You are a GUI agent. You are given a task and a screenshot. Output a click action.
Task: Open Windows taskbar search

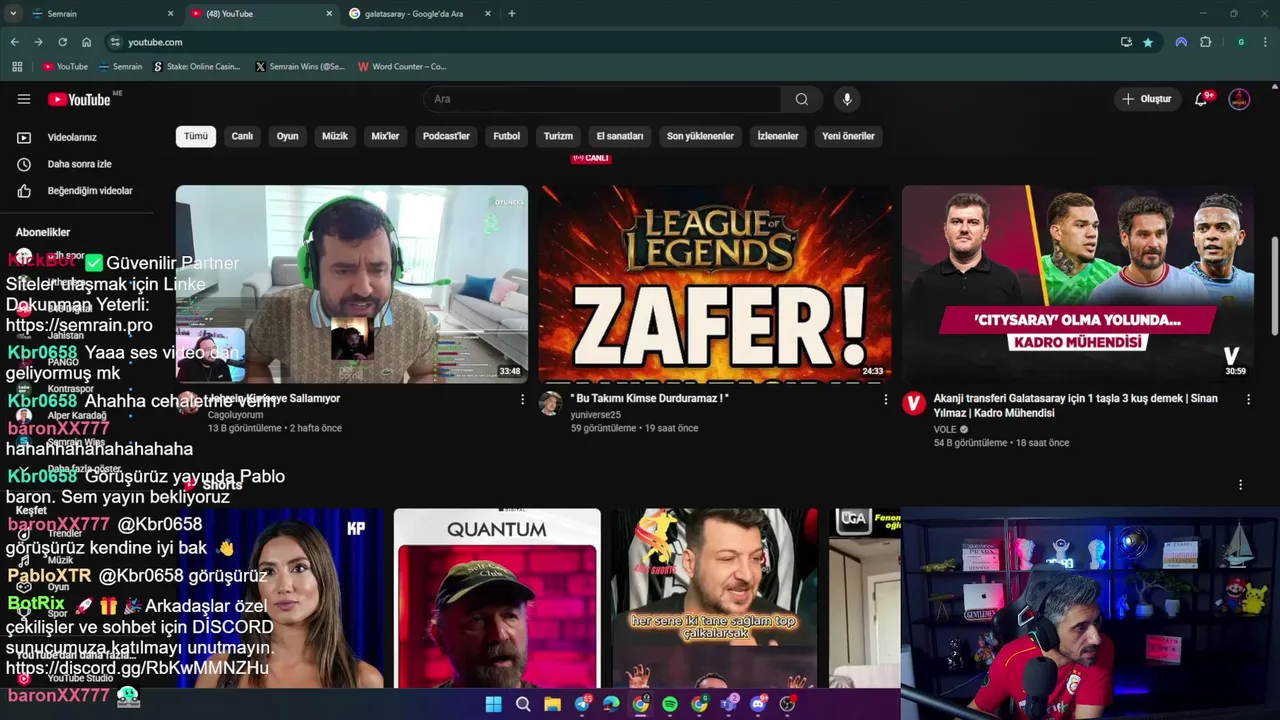pos(523,704)
